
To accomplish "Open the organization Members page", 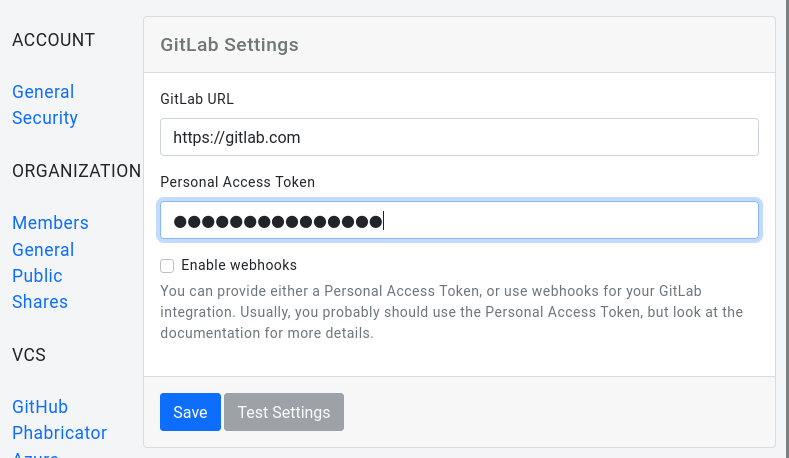I will pos(50,223).
